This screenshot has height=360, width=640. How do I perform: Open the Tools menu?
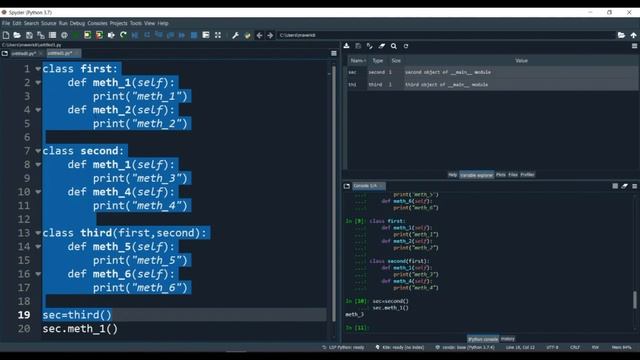(x=136, y=23)
